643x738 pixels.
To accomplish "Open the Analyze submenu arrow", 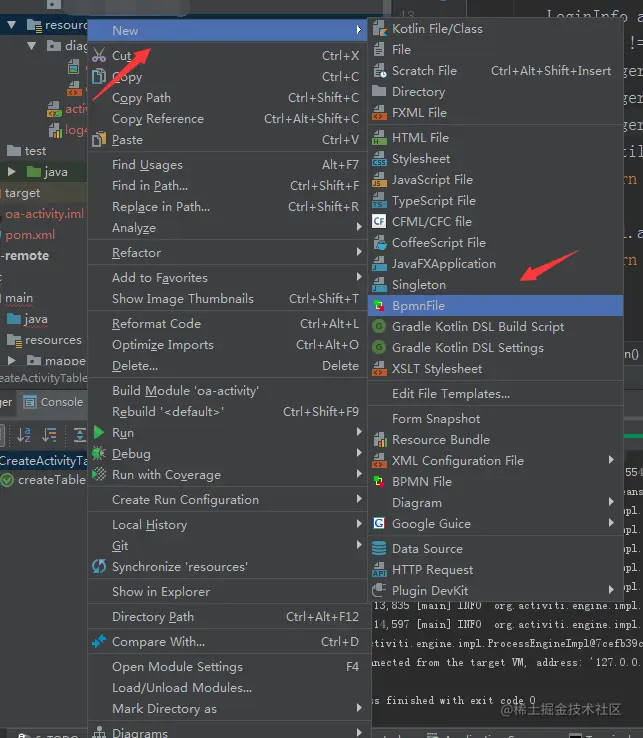I will (359, 227).
